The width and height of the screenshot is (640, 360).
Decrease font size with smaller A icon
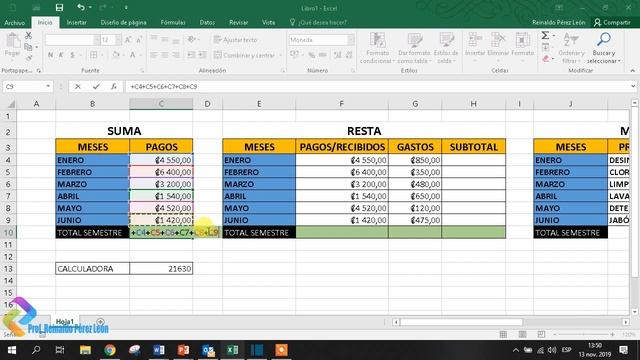coord(139,40)
